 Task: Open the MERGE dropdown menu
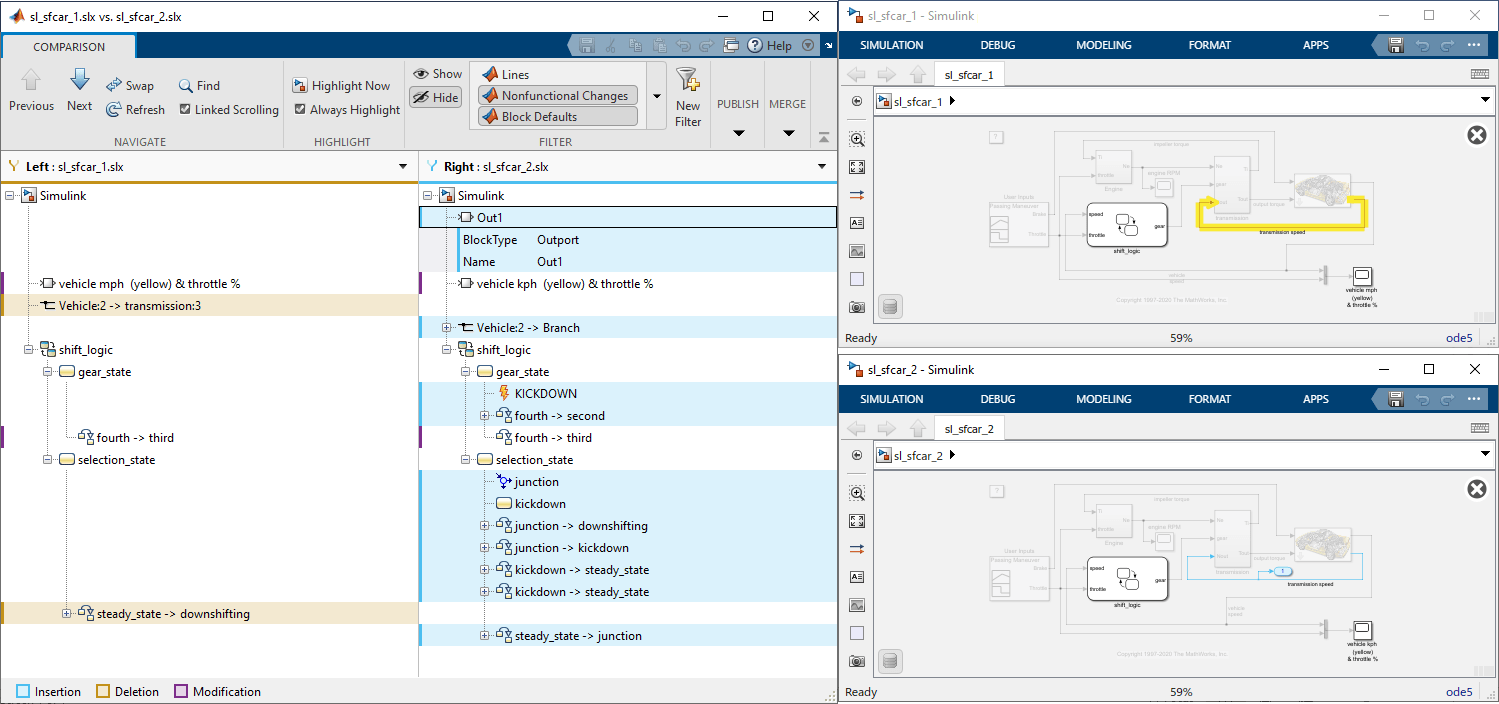(788, 133)
